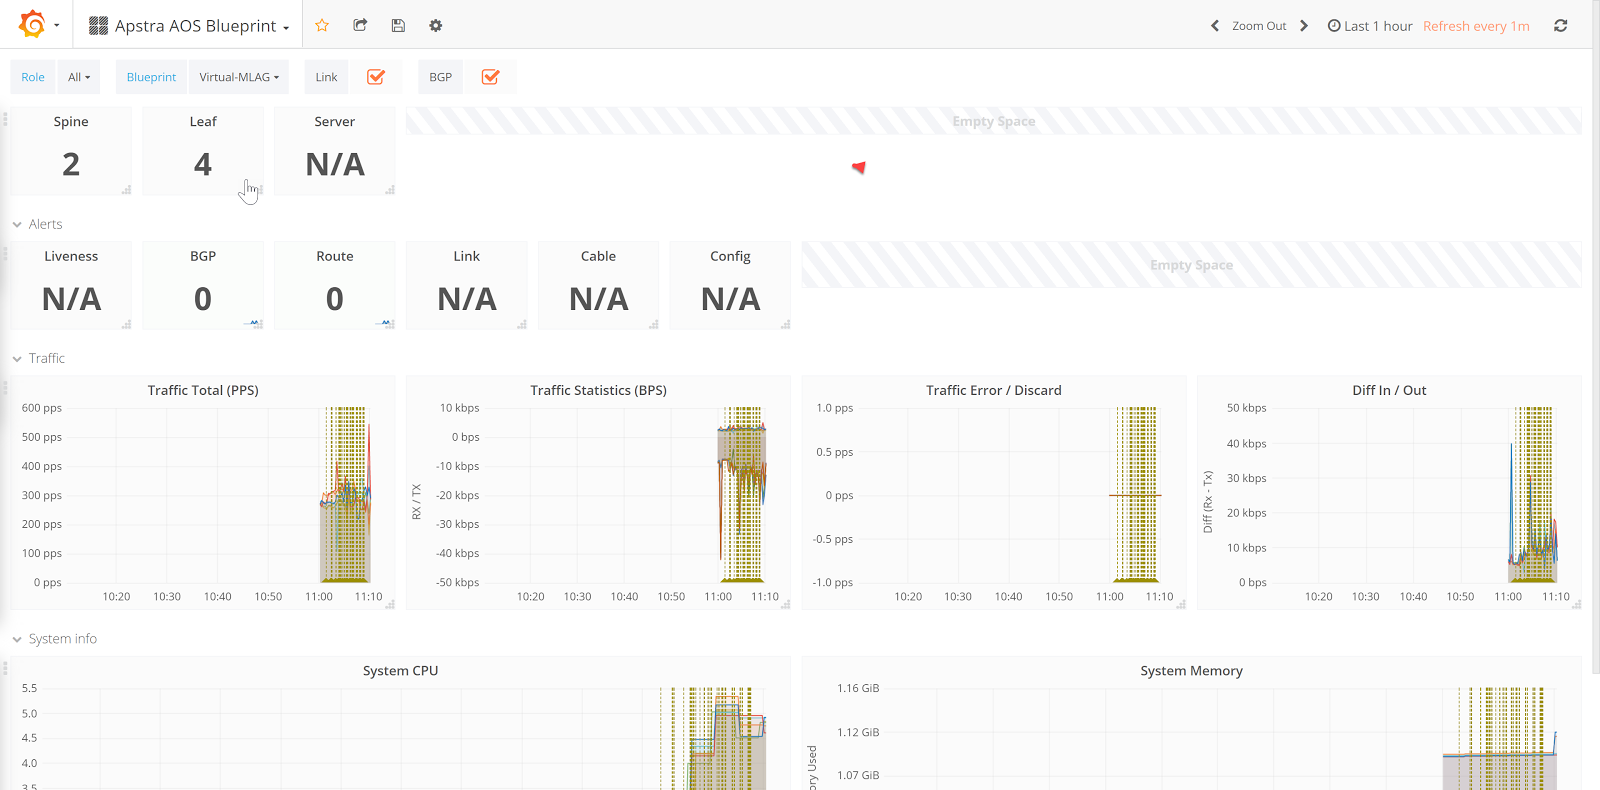This screenshot has width=1600, height=790.
Task: Open the Role 'All' dropdown
Action: tap(79, 77)
